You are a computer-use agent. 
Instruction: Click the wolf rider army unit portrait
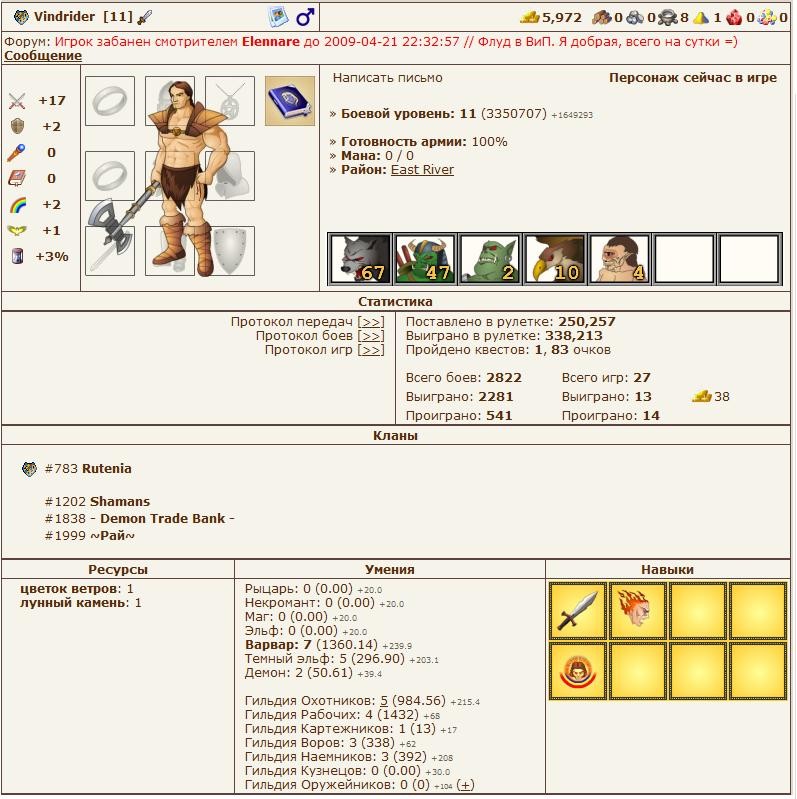pyautogui.click(x=359, y=259)
